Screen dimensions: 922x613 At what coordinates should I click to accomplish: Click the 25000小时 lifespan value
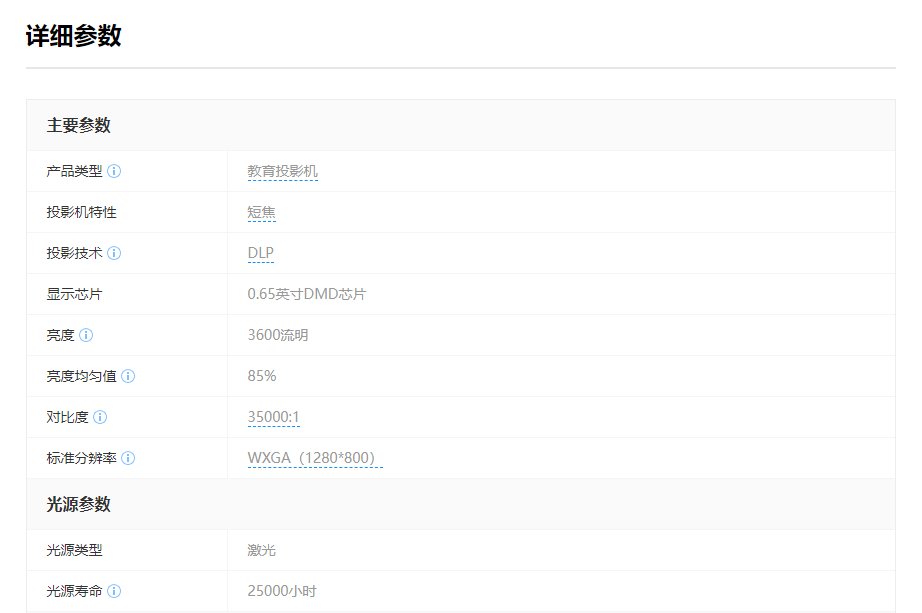pyautogui.click(x=281, y=591)
